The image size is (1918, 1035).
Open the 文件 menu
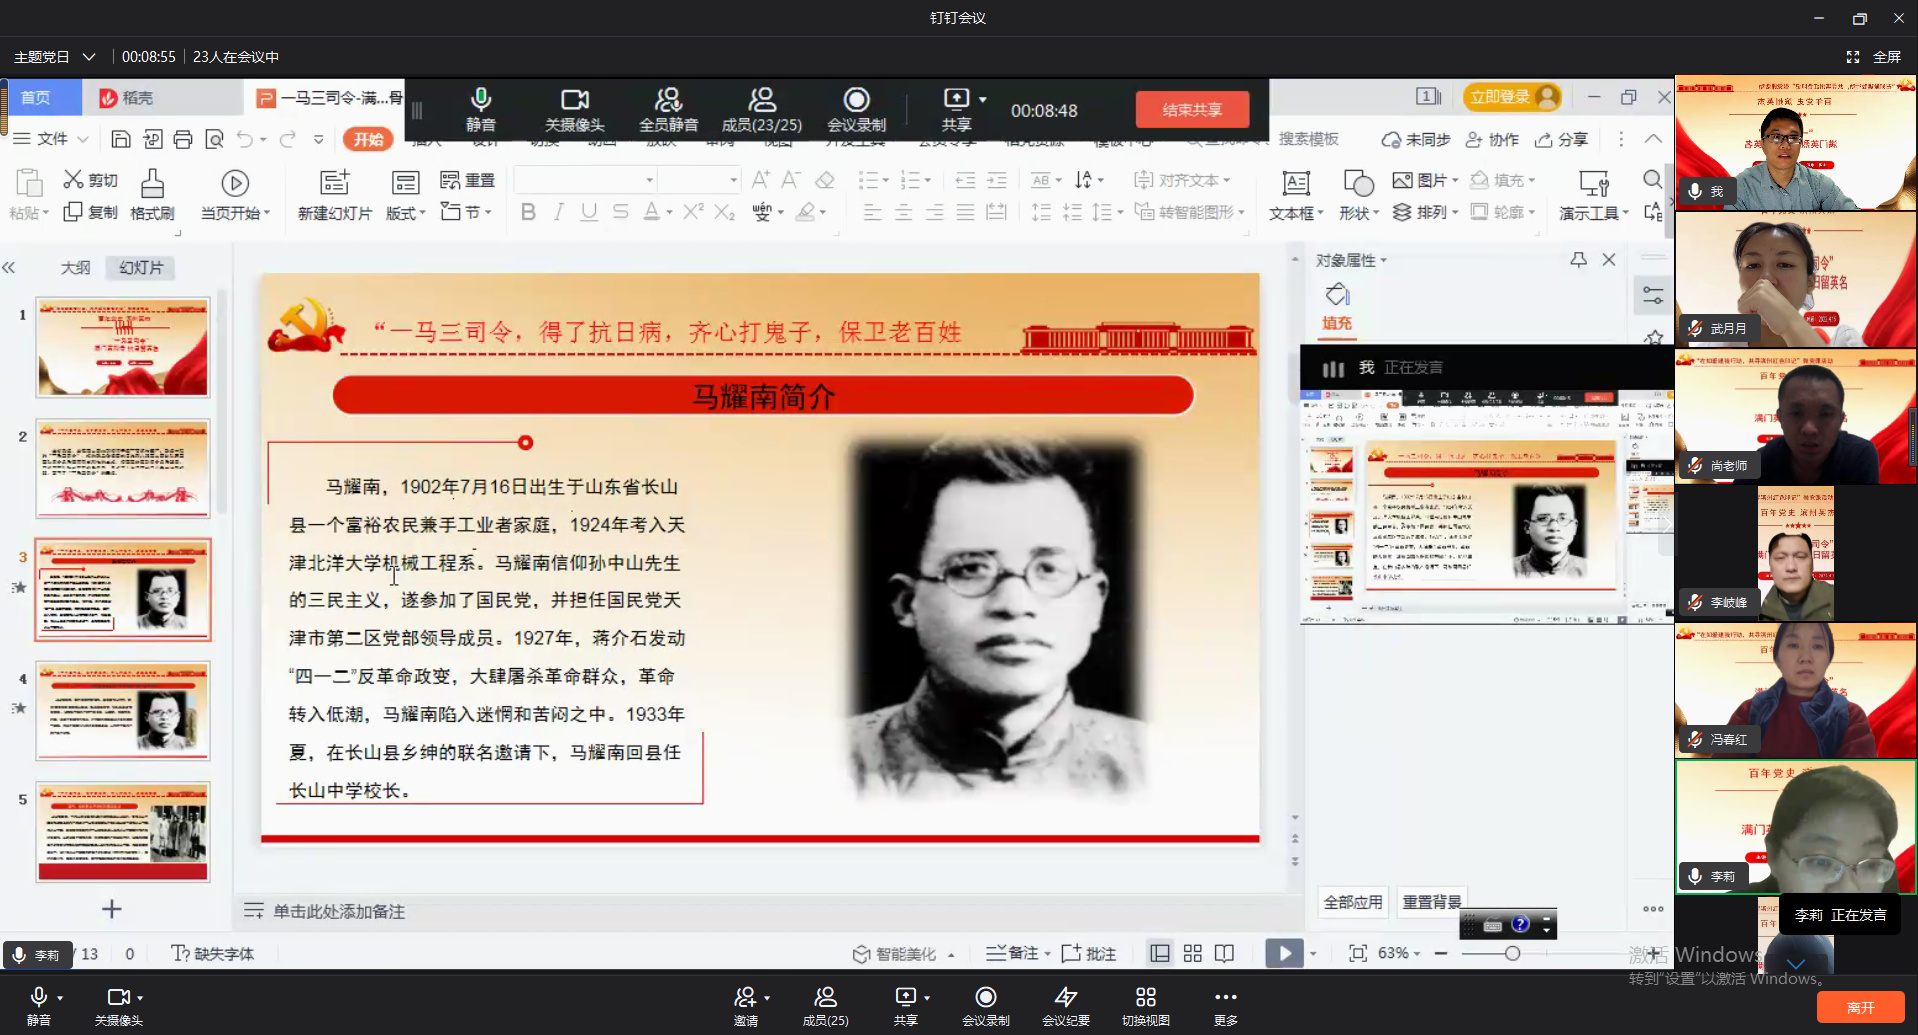click(52, 139)
